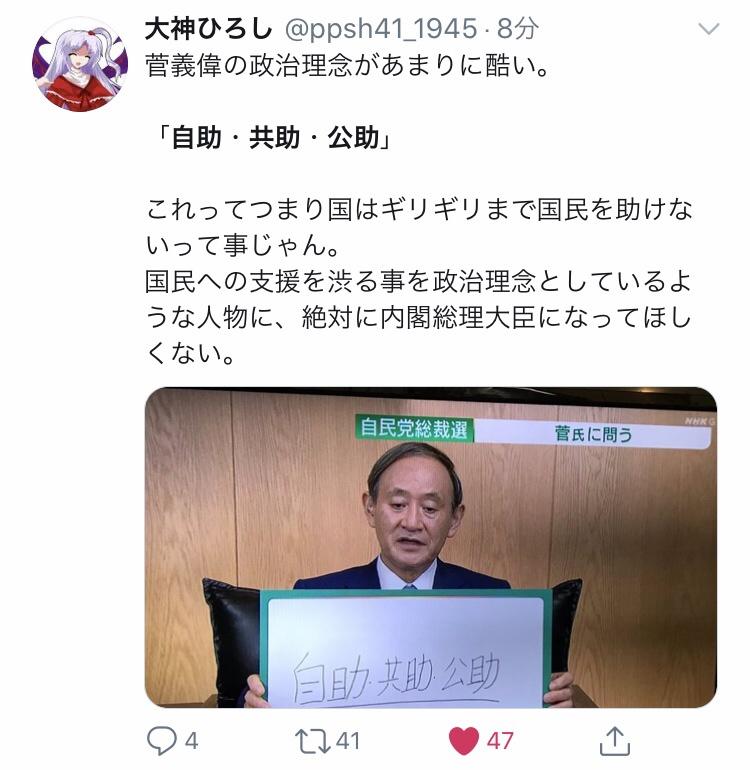Screen dimensions: 750x770
Task: Tap the 自民党総裁選 banner in photo
Action: click(x=414, y=429)
